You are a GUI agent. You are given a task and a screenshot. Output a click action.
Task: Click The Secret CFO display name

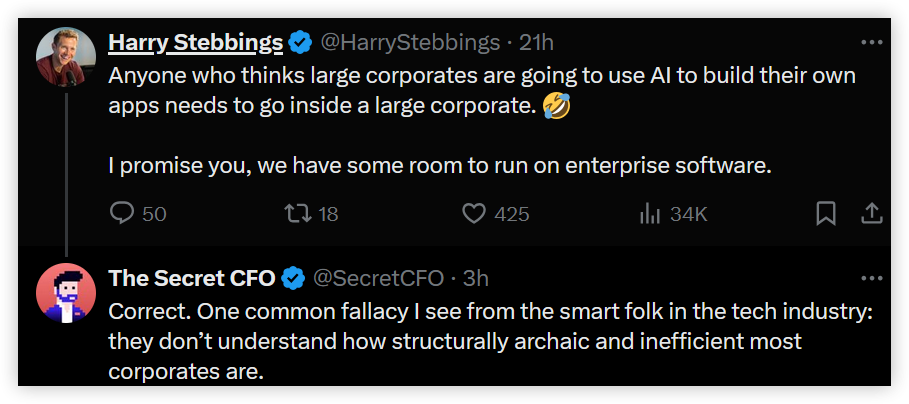[x=192, y=277]
